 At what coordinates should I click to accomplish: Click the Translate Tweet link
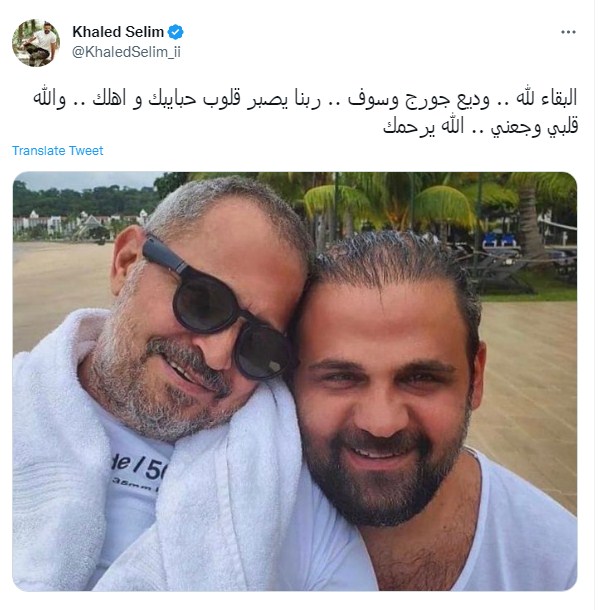pos(58,151)
